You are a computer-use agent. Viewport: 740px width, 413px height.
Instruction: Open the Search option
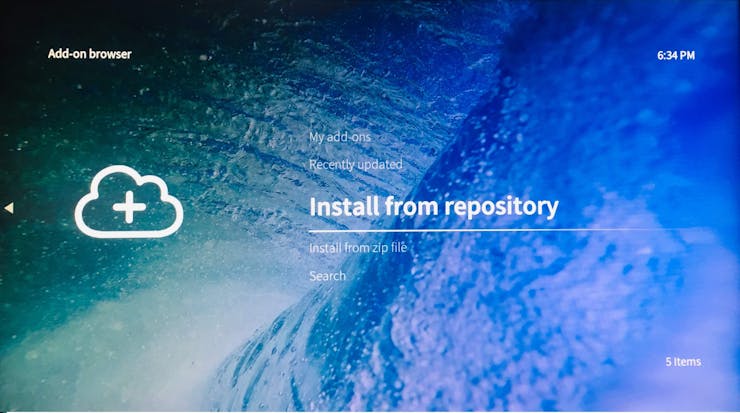pos(328,276)
